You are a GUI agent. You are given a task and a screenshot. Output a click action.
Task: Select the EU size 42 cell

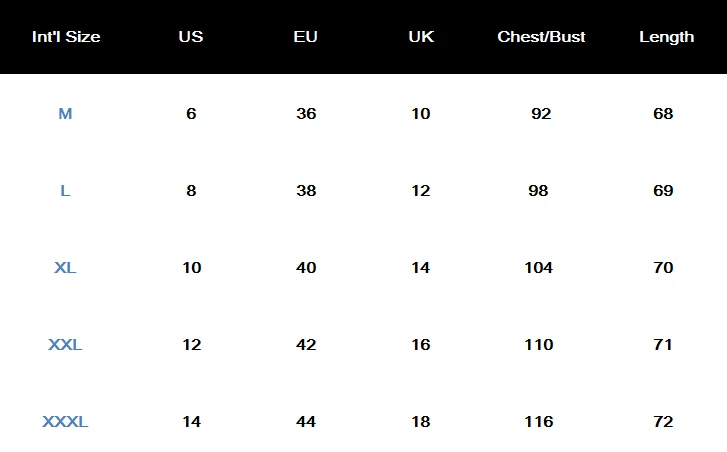[306, 344]
